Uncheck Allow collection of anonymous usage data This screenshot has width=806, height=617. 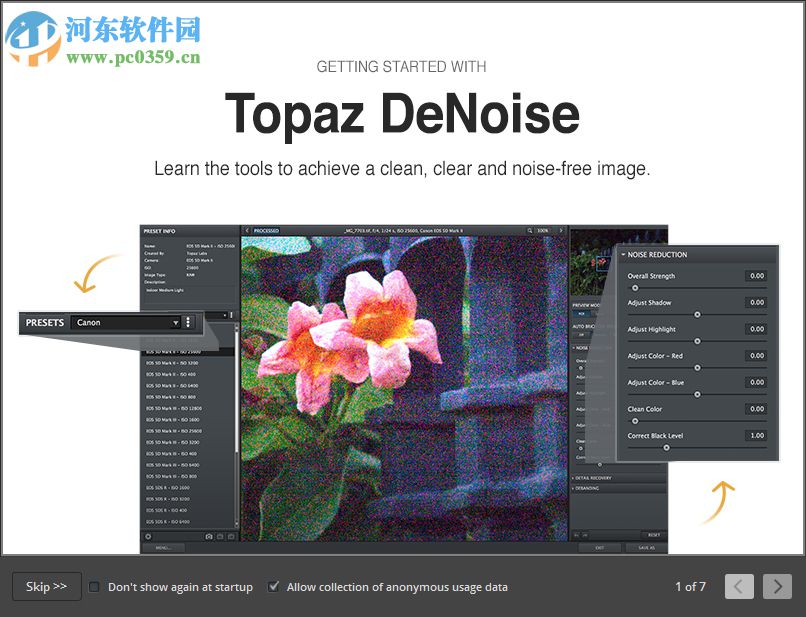pyautogui.click(x=274, y=587)
